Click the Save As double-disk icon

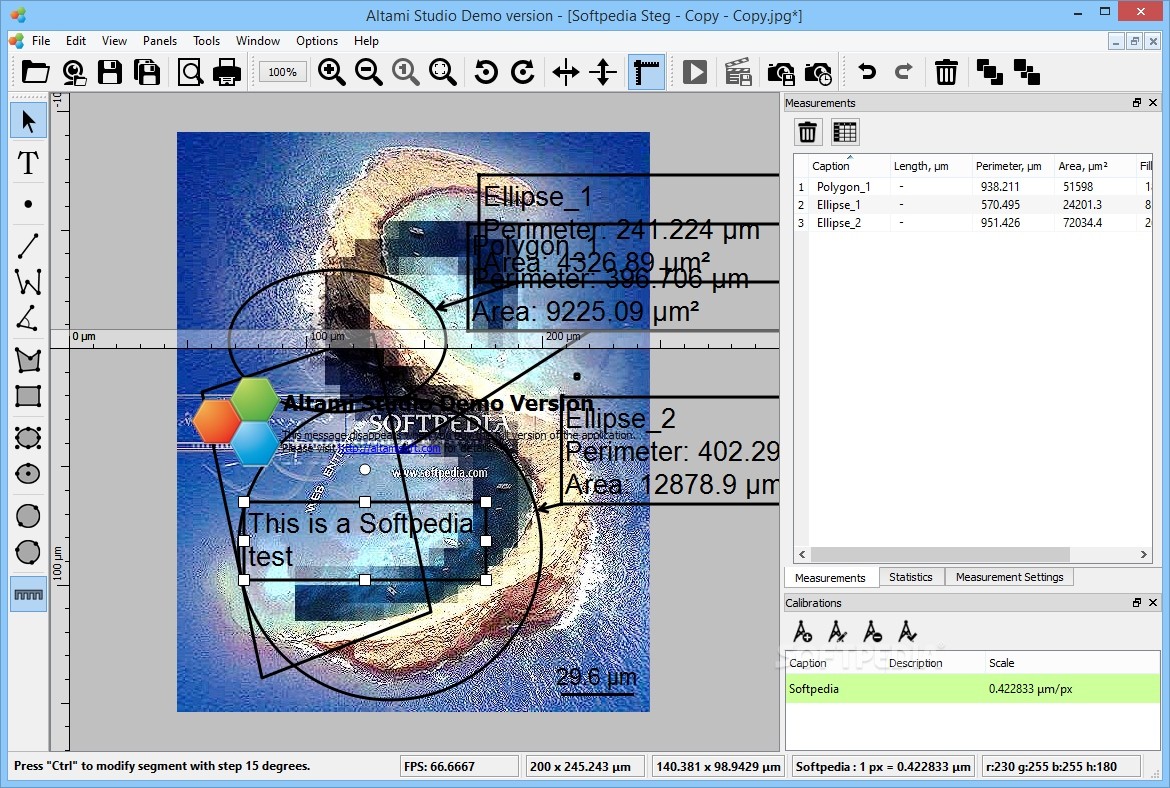click(147, 72)
